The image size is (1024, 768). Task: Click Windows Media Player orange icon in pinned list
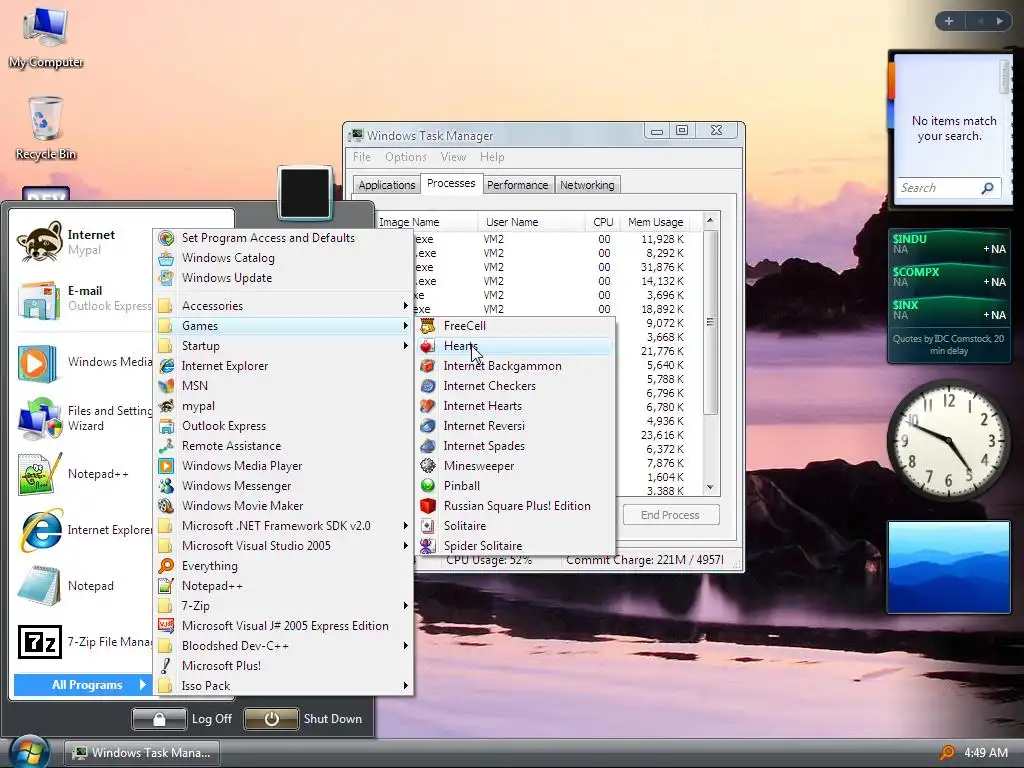[x=37, y=363]
